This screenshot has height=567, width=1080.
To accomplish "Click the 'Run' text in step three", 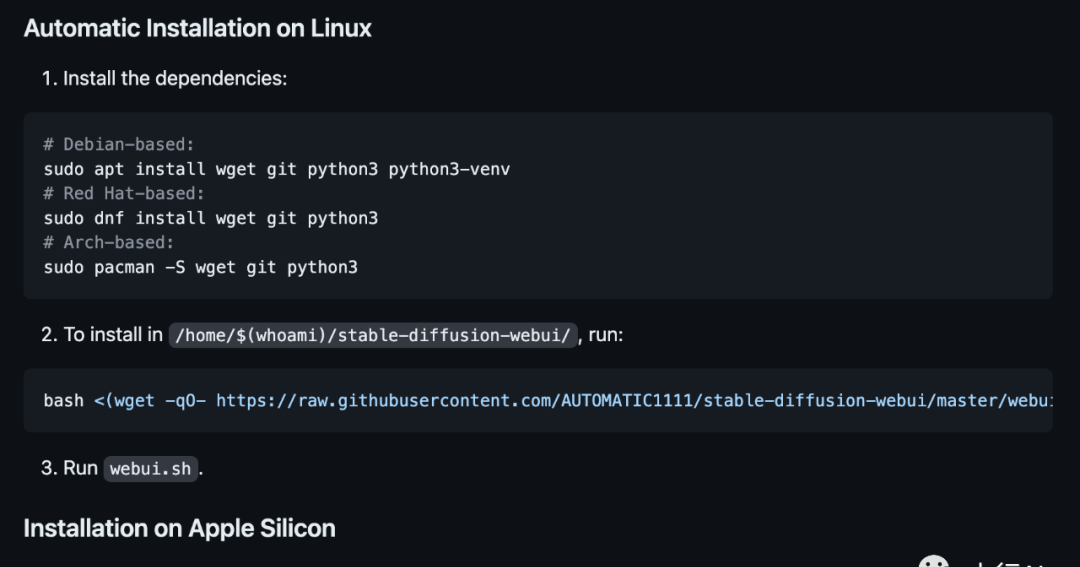I will 81,468.
